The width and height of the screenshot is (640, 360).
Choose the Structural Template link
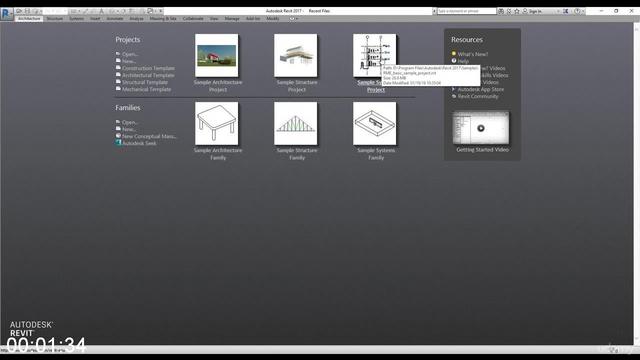tap(145, 82)
